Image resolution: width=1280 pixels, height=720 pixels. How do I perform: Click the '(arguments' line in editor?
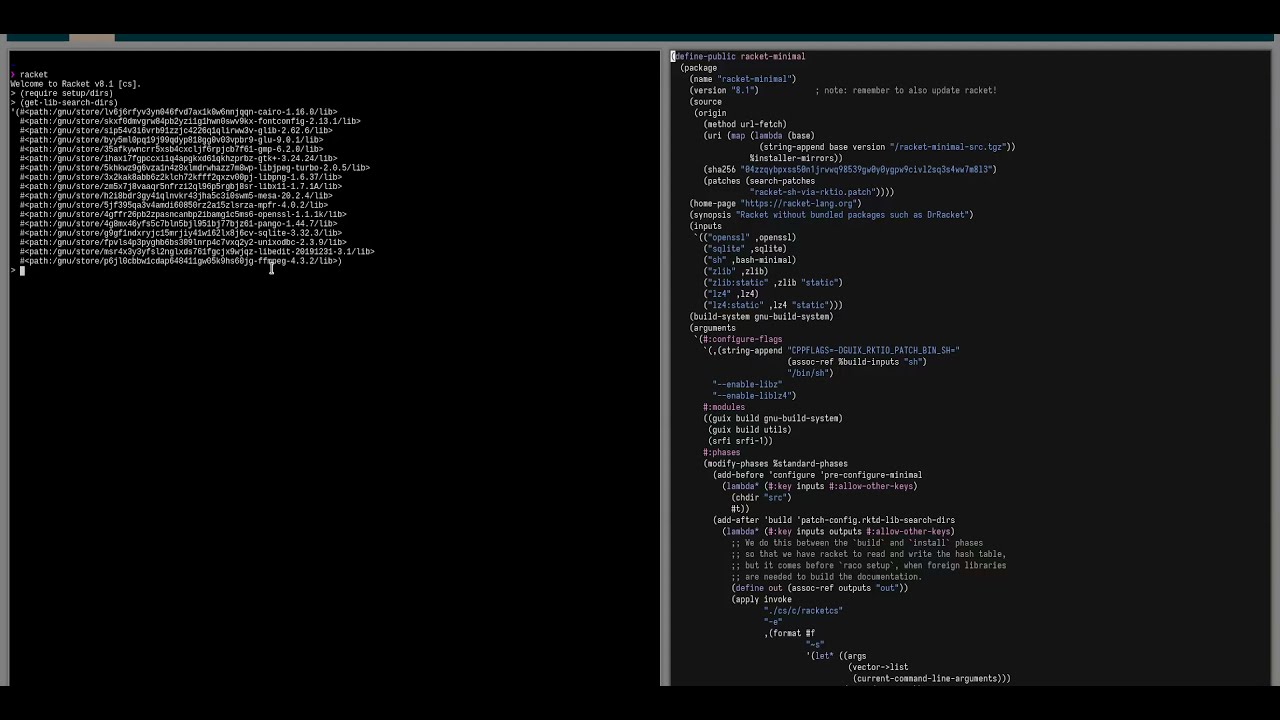[x=713, y=328]
